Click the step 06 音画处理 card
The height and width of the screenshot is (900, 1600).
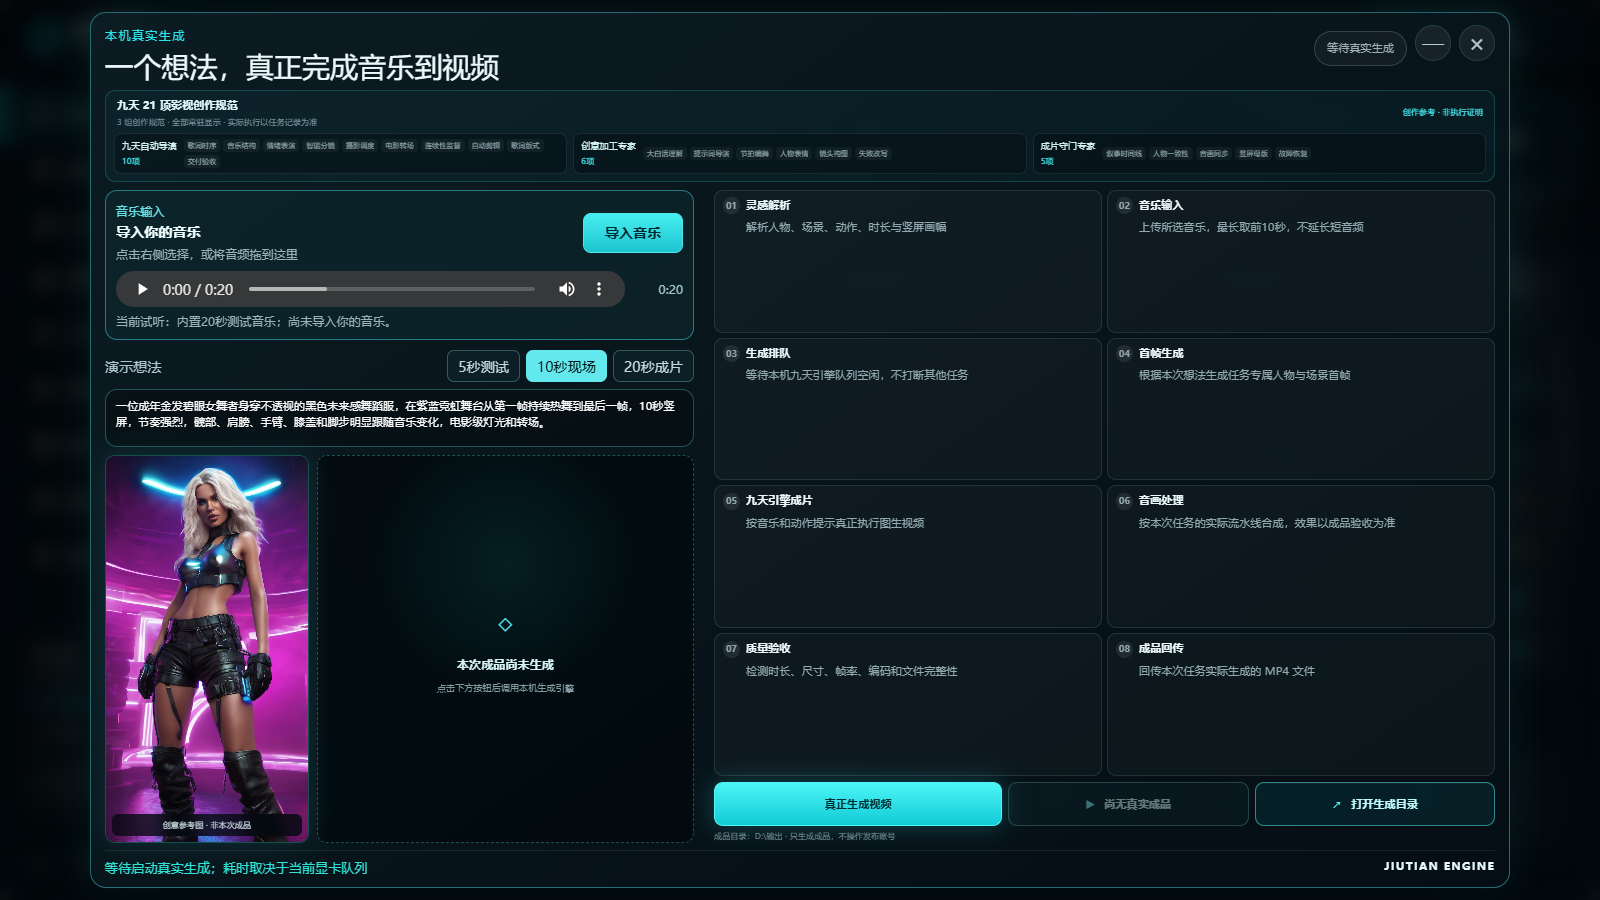point(1301,557)
